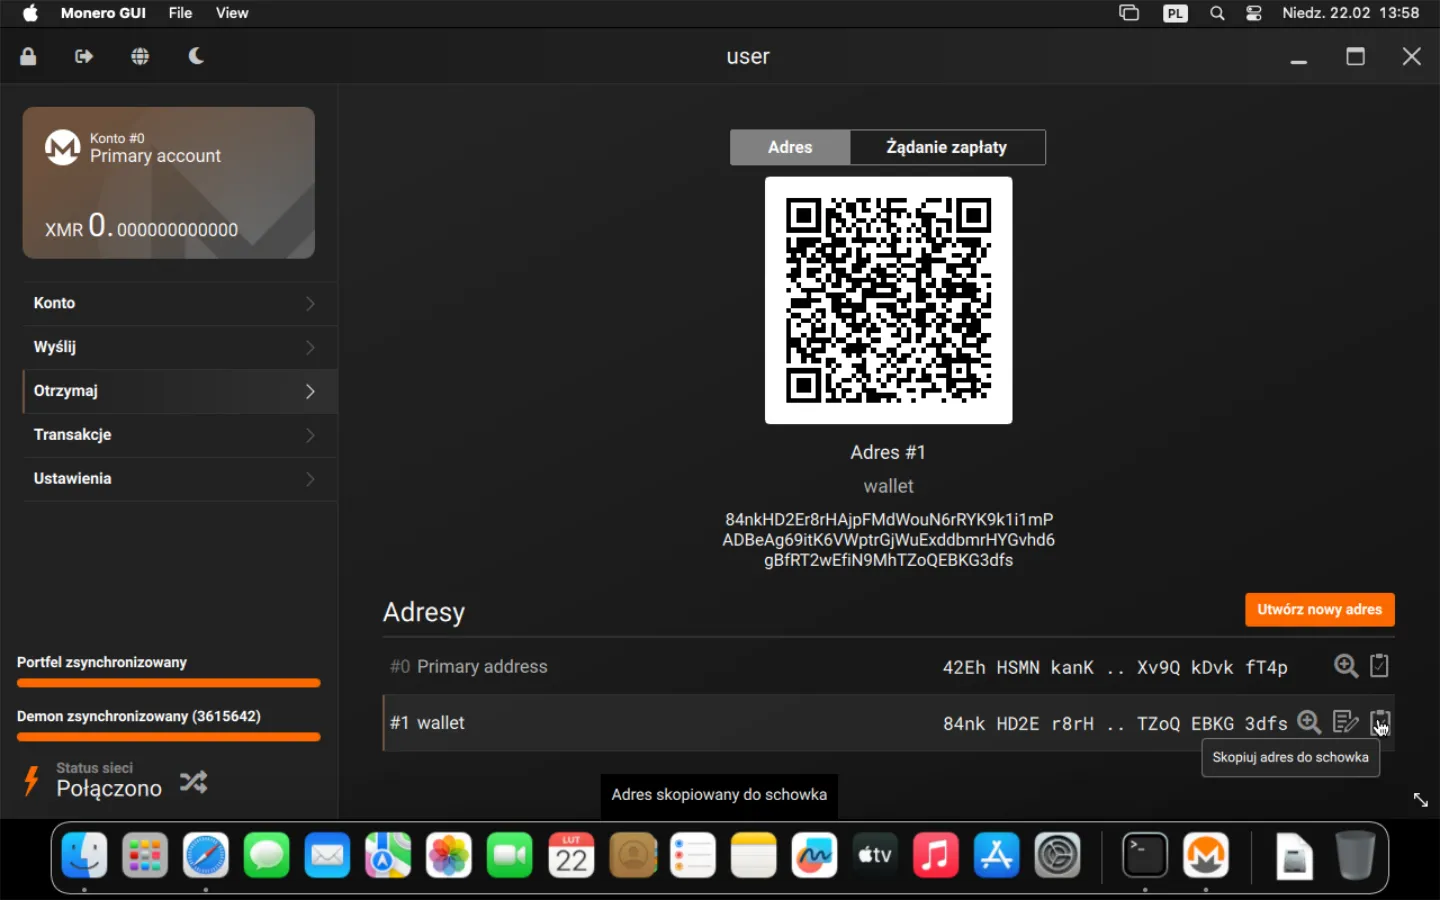1440x900 pixels.
Task: Click the Primary account card
Action: pos(169,183)
